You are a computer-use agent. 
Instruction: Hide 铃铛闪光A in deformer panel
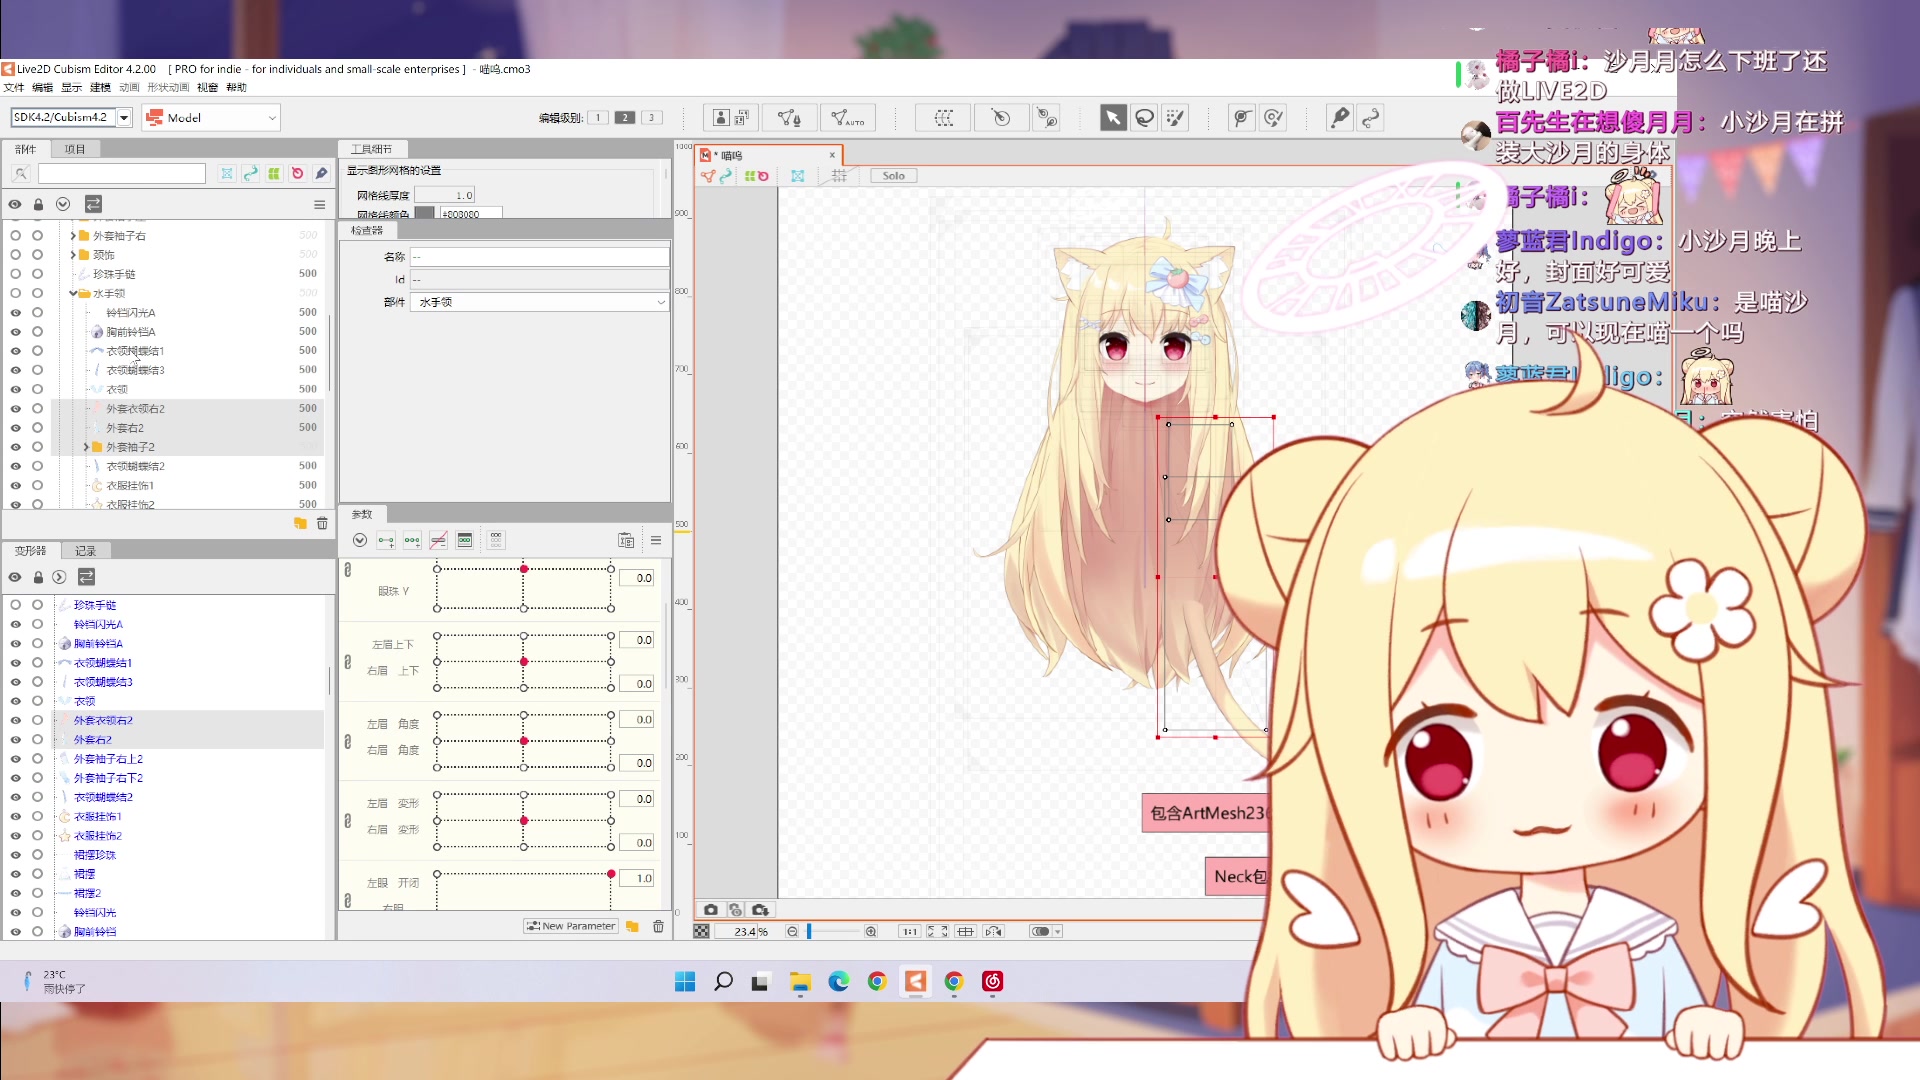(15, 624)
